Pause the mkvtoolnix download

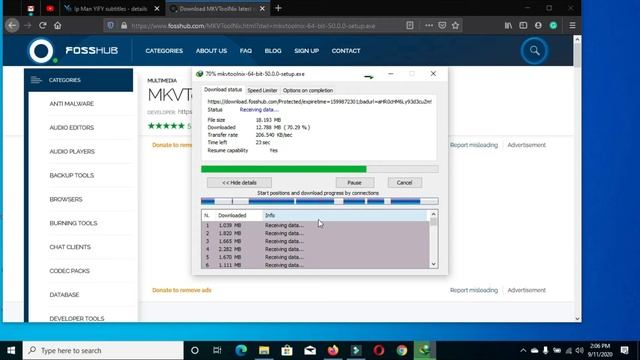pyautogui.click(x=354, y=182)
